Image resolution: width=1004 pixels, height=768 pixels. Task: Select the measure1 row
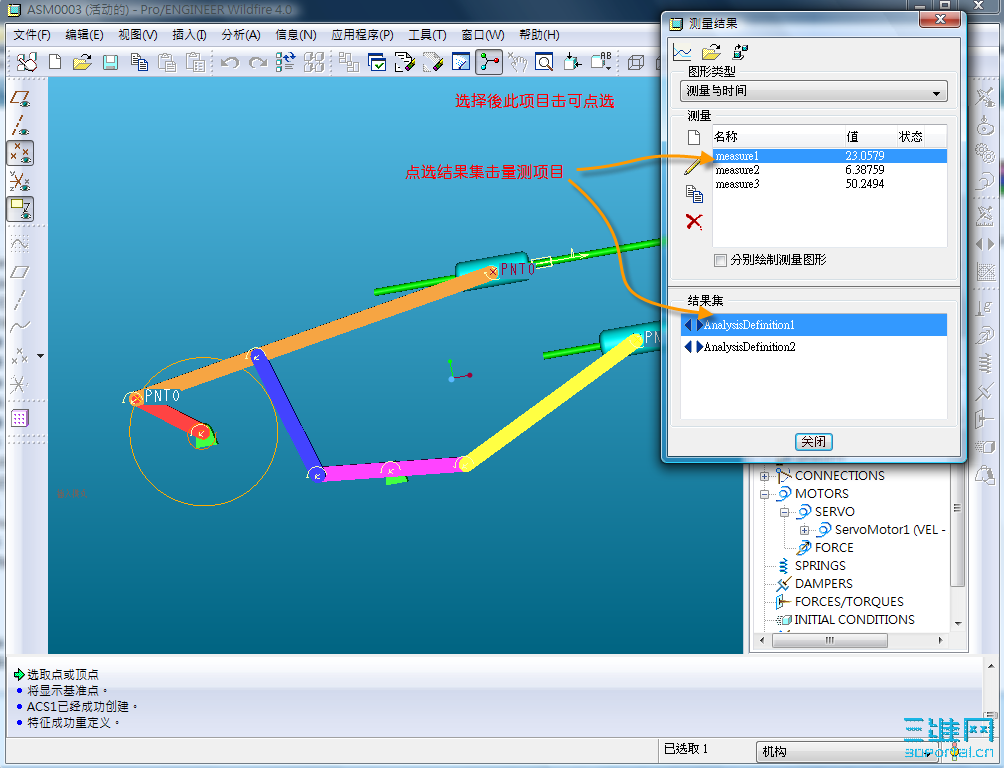(x=830, y=156)
